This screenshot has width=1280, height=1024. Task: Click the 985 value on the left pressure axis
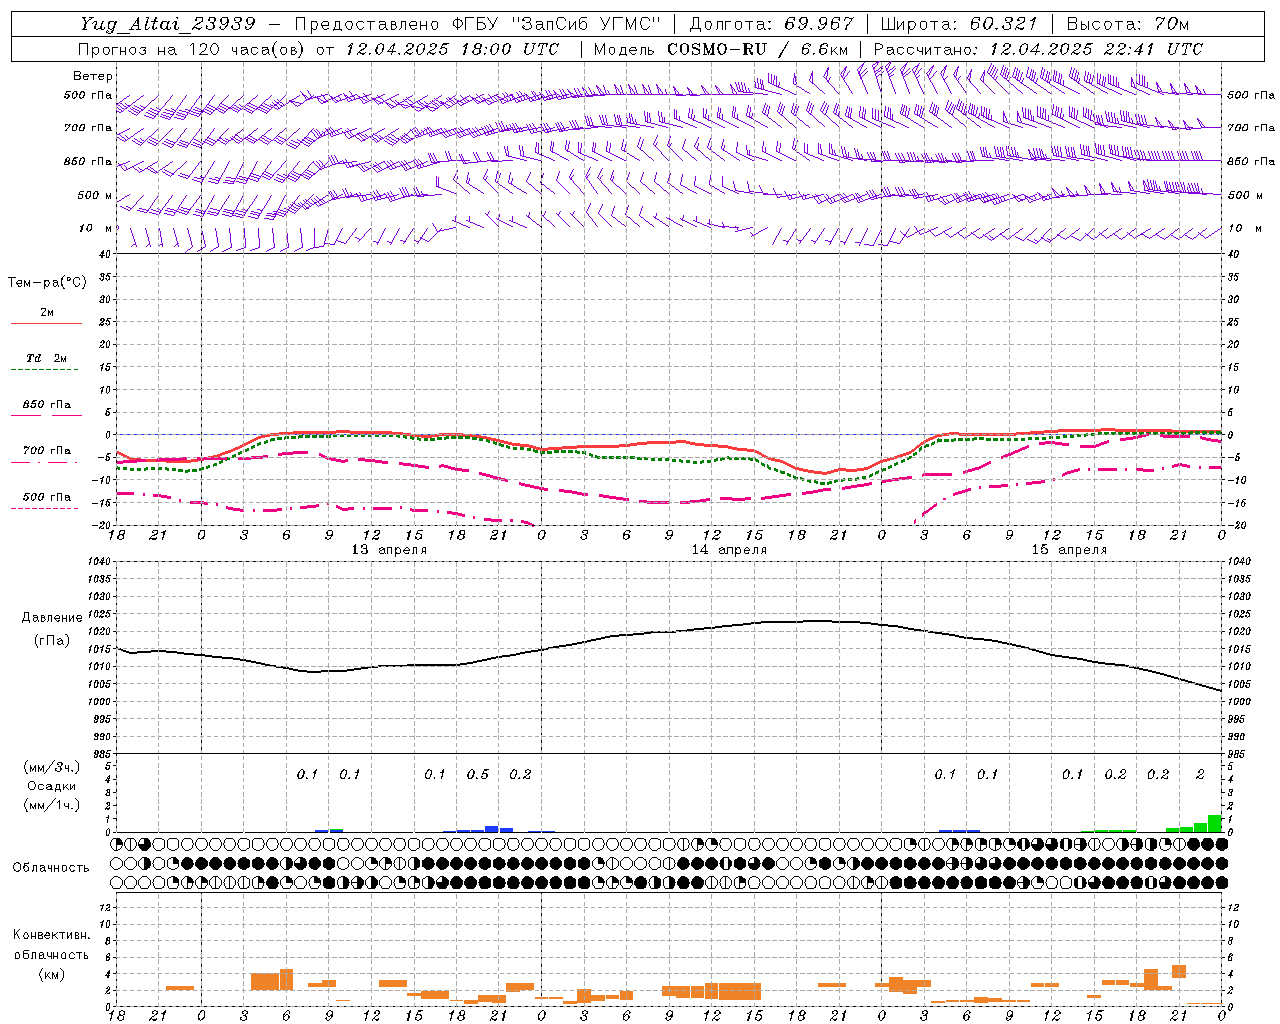click(100, 754)
